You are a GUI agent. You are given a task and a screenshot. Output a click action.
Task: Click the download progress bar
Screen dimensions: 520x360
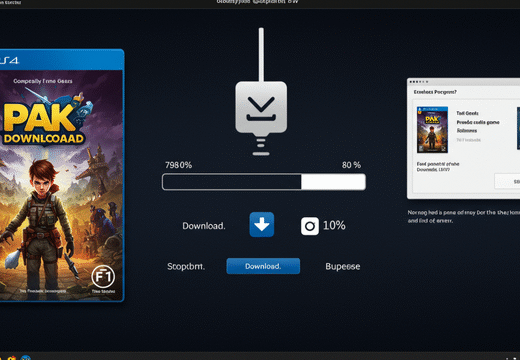pos(264,182)
